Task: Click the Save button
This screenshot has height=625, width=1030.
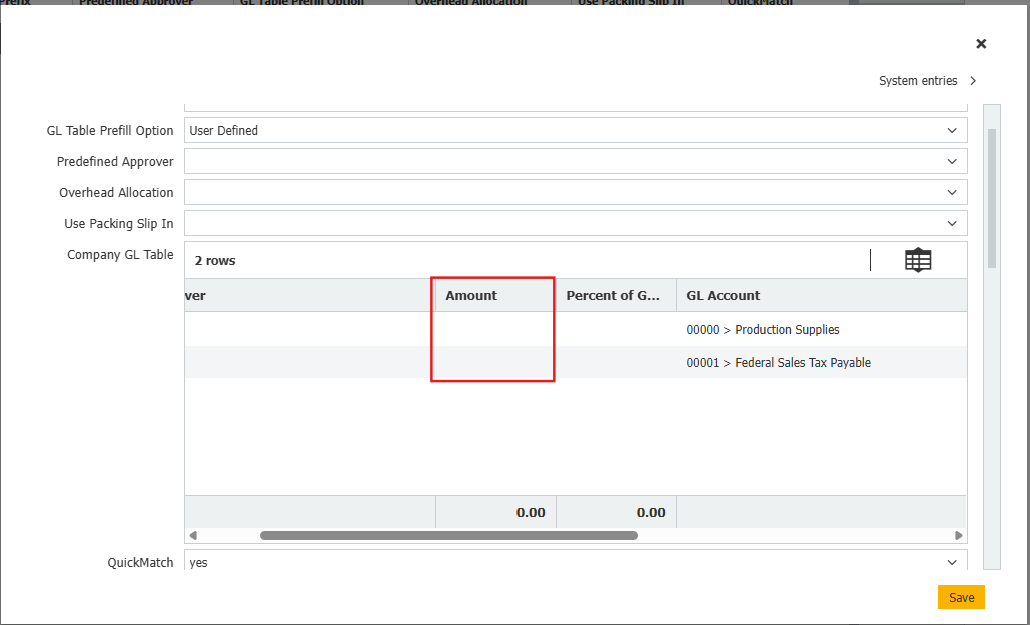Action: (961, 597)
